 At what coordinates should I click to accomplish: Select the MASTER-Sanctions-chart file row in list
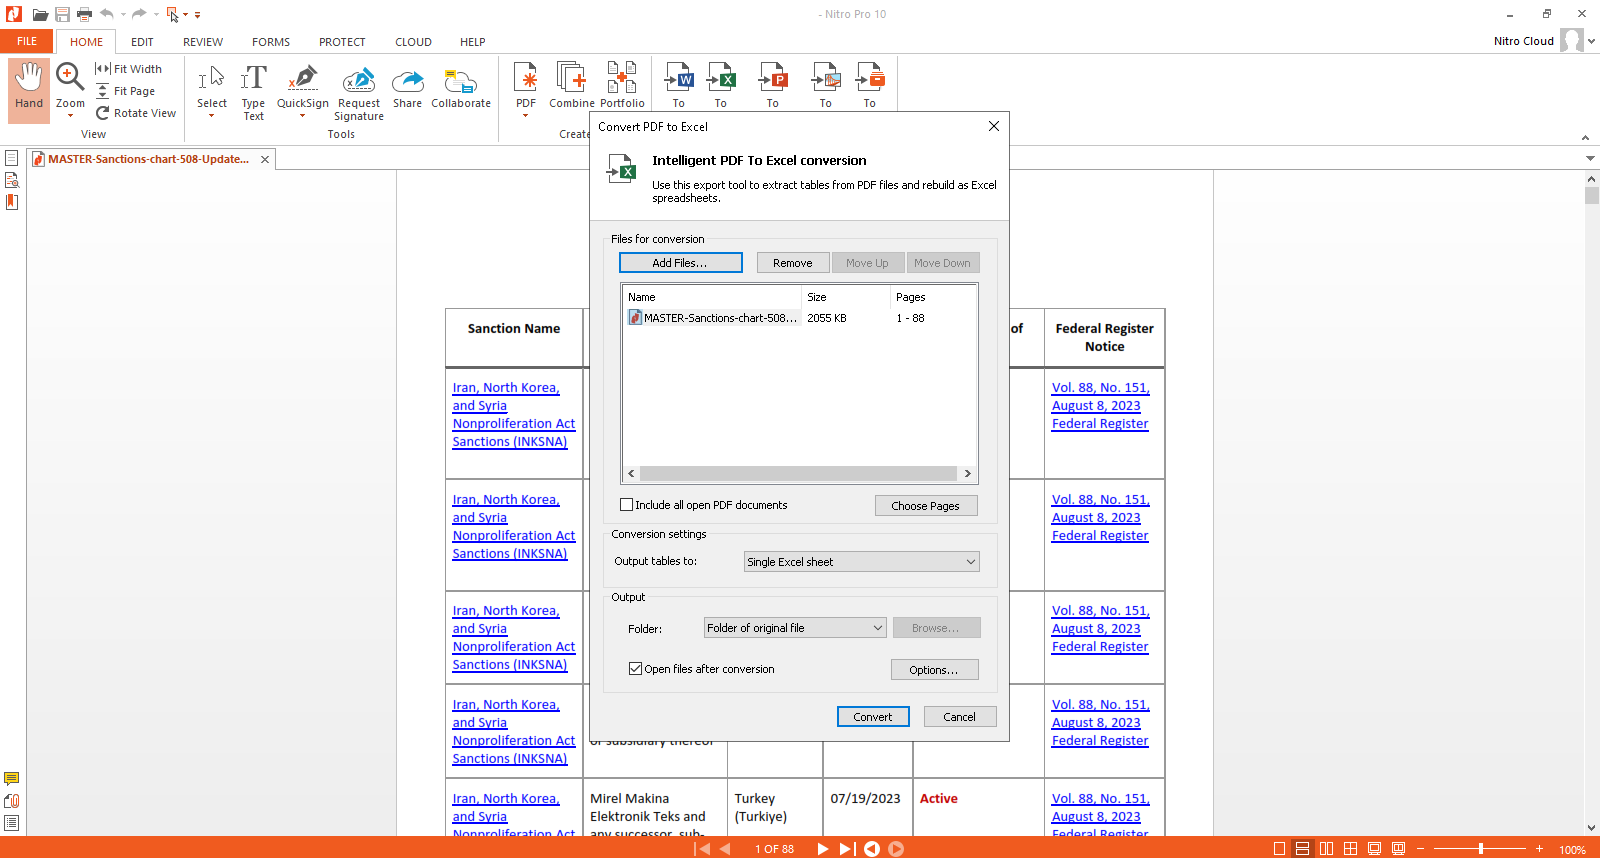pyautogui.click(x=799, y=318)
